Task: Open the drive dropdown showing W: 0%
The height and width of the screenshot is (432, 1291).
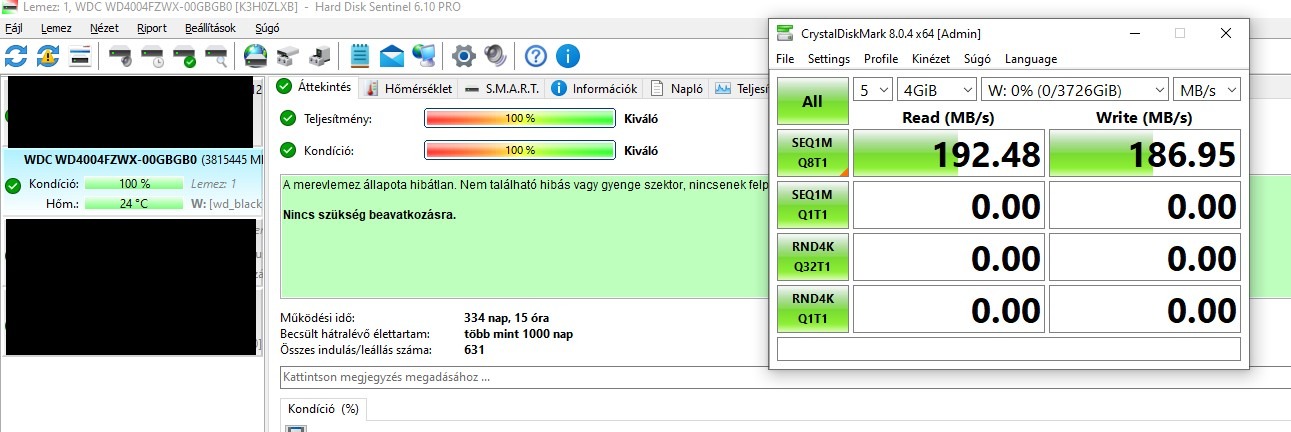Action: (x=1074, y=90)
